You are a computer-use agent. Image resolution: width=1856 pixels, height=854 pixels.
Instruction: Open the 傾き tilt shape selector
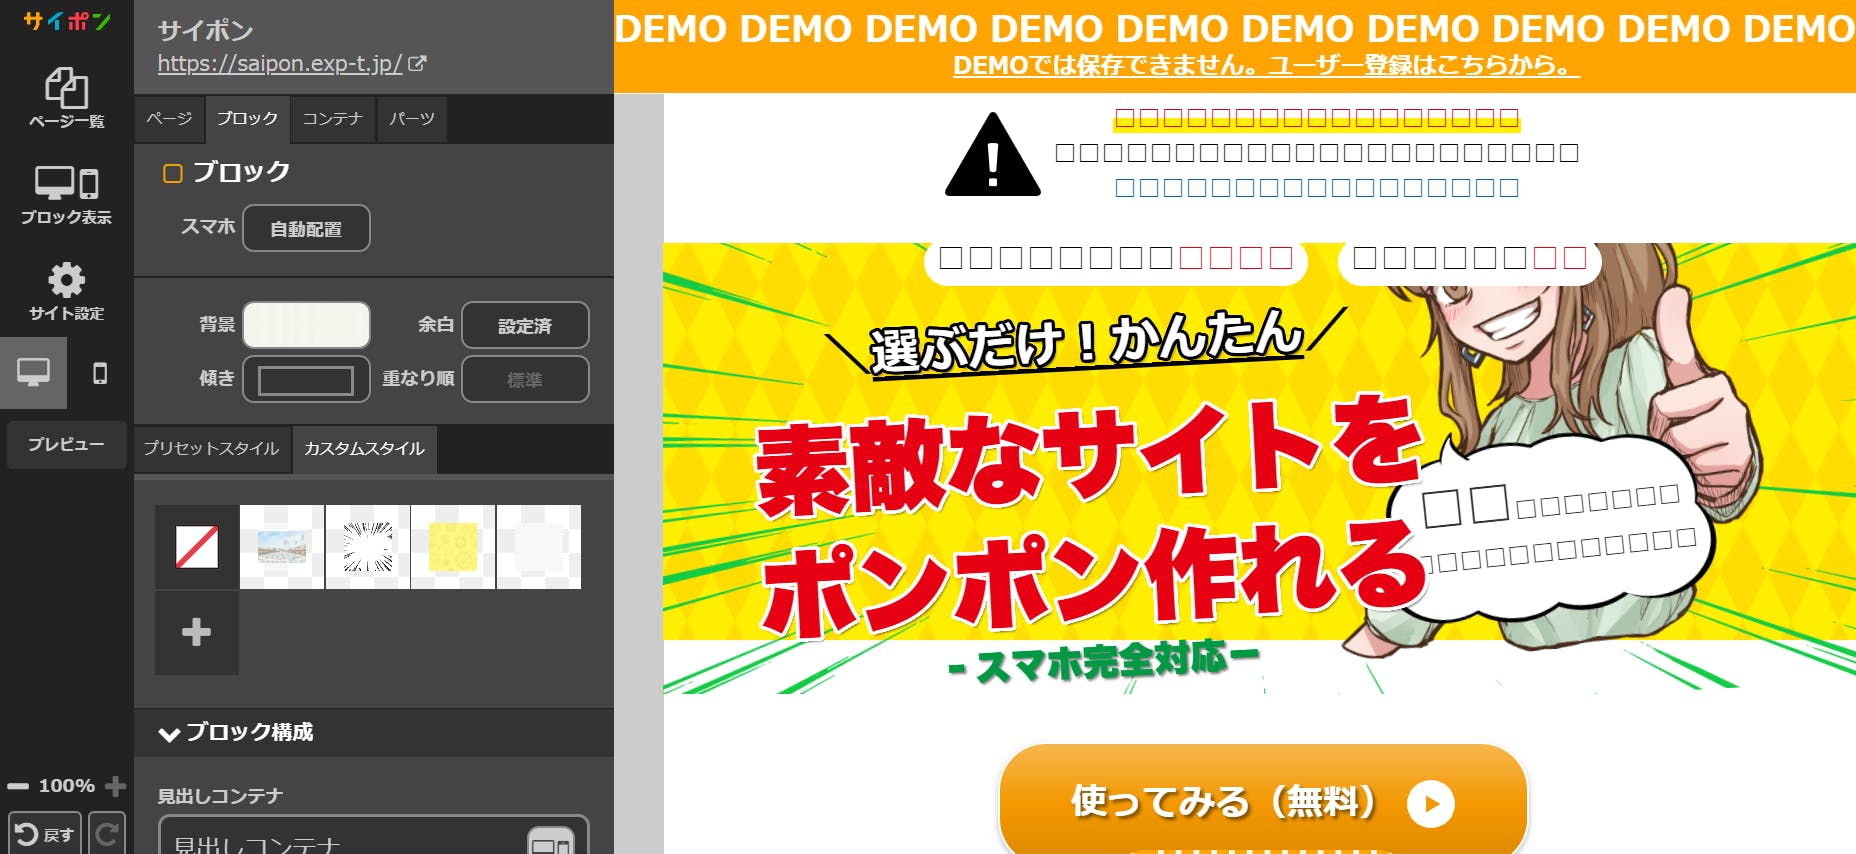306,380
